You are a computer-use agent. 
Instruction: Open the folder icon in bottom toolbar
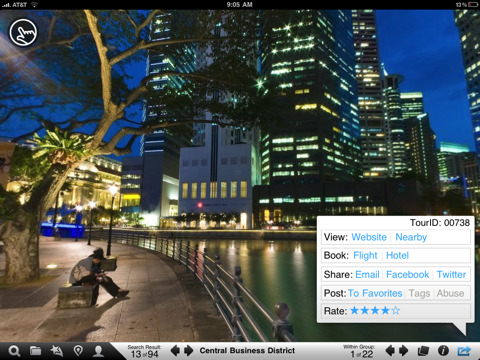[x=35, y=351]
